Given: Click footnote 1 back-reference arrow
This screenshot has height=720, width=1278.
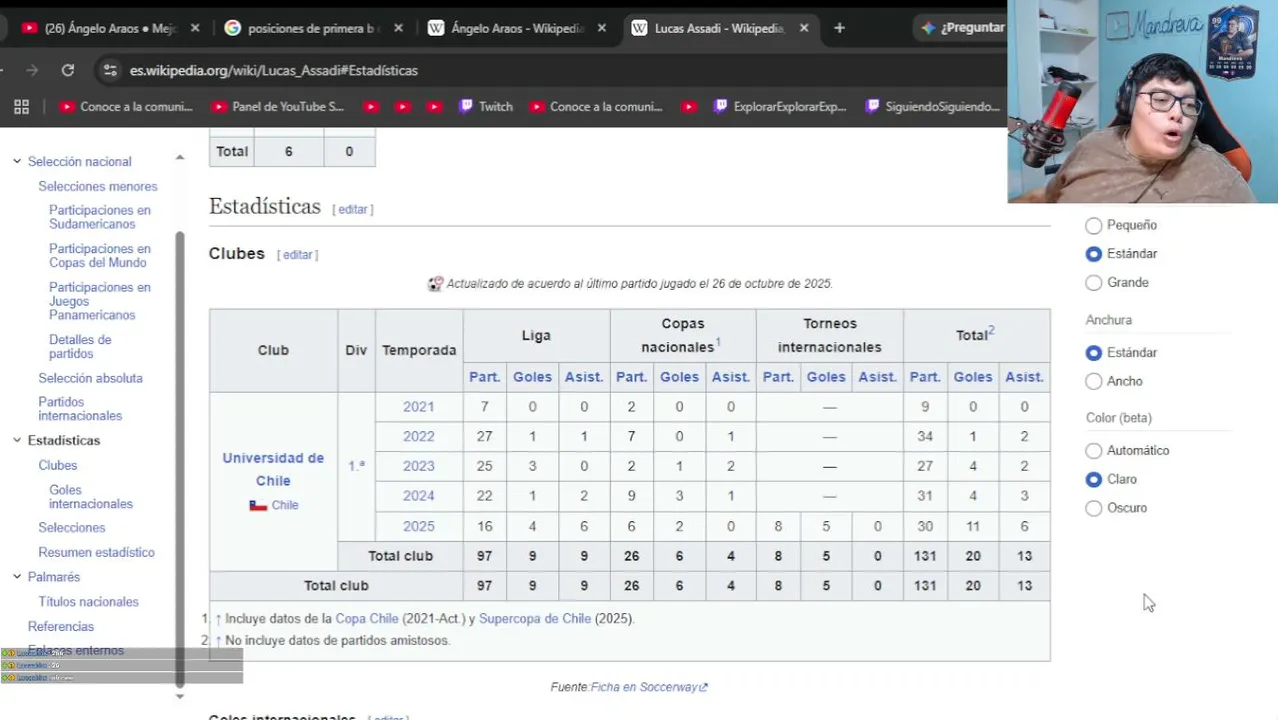Looking at the screenshot, I should coord(218,619).
